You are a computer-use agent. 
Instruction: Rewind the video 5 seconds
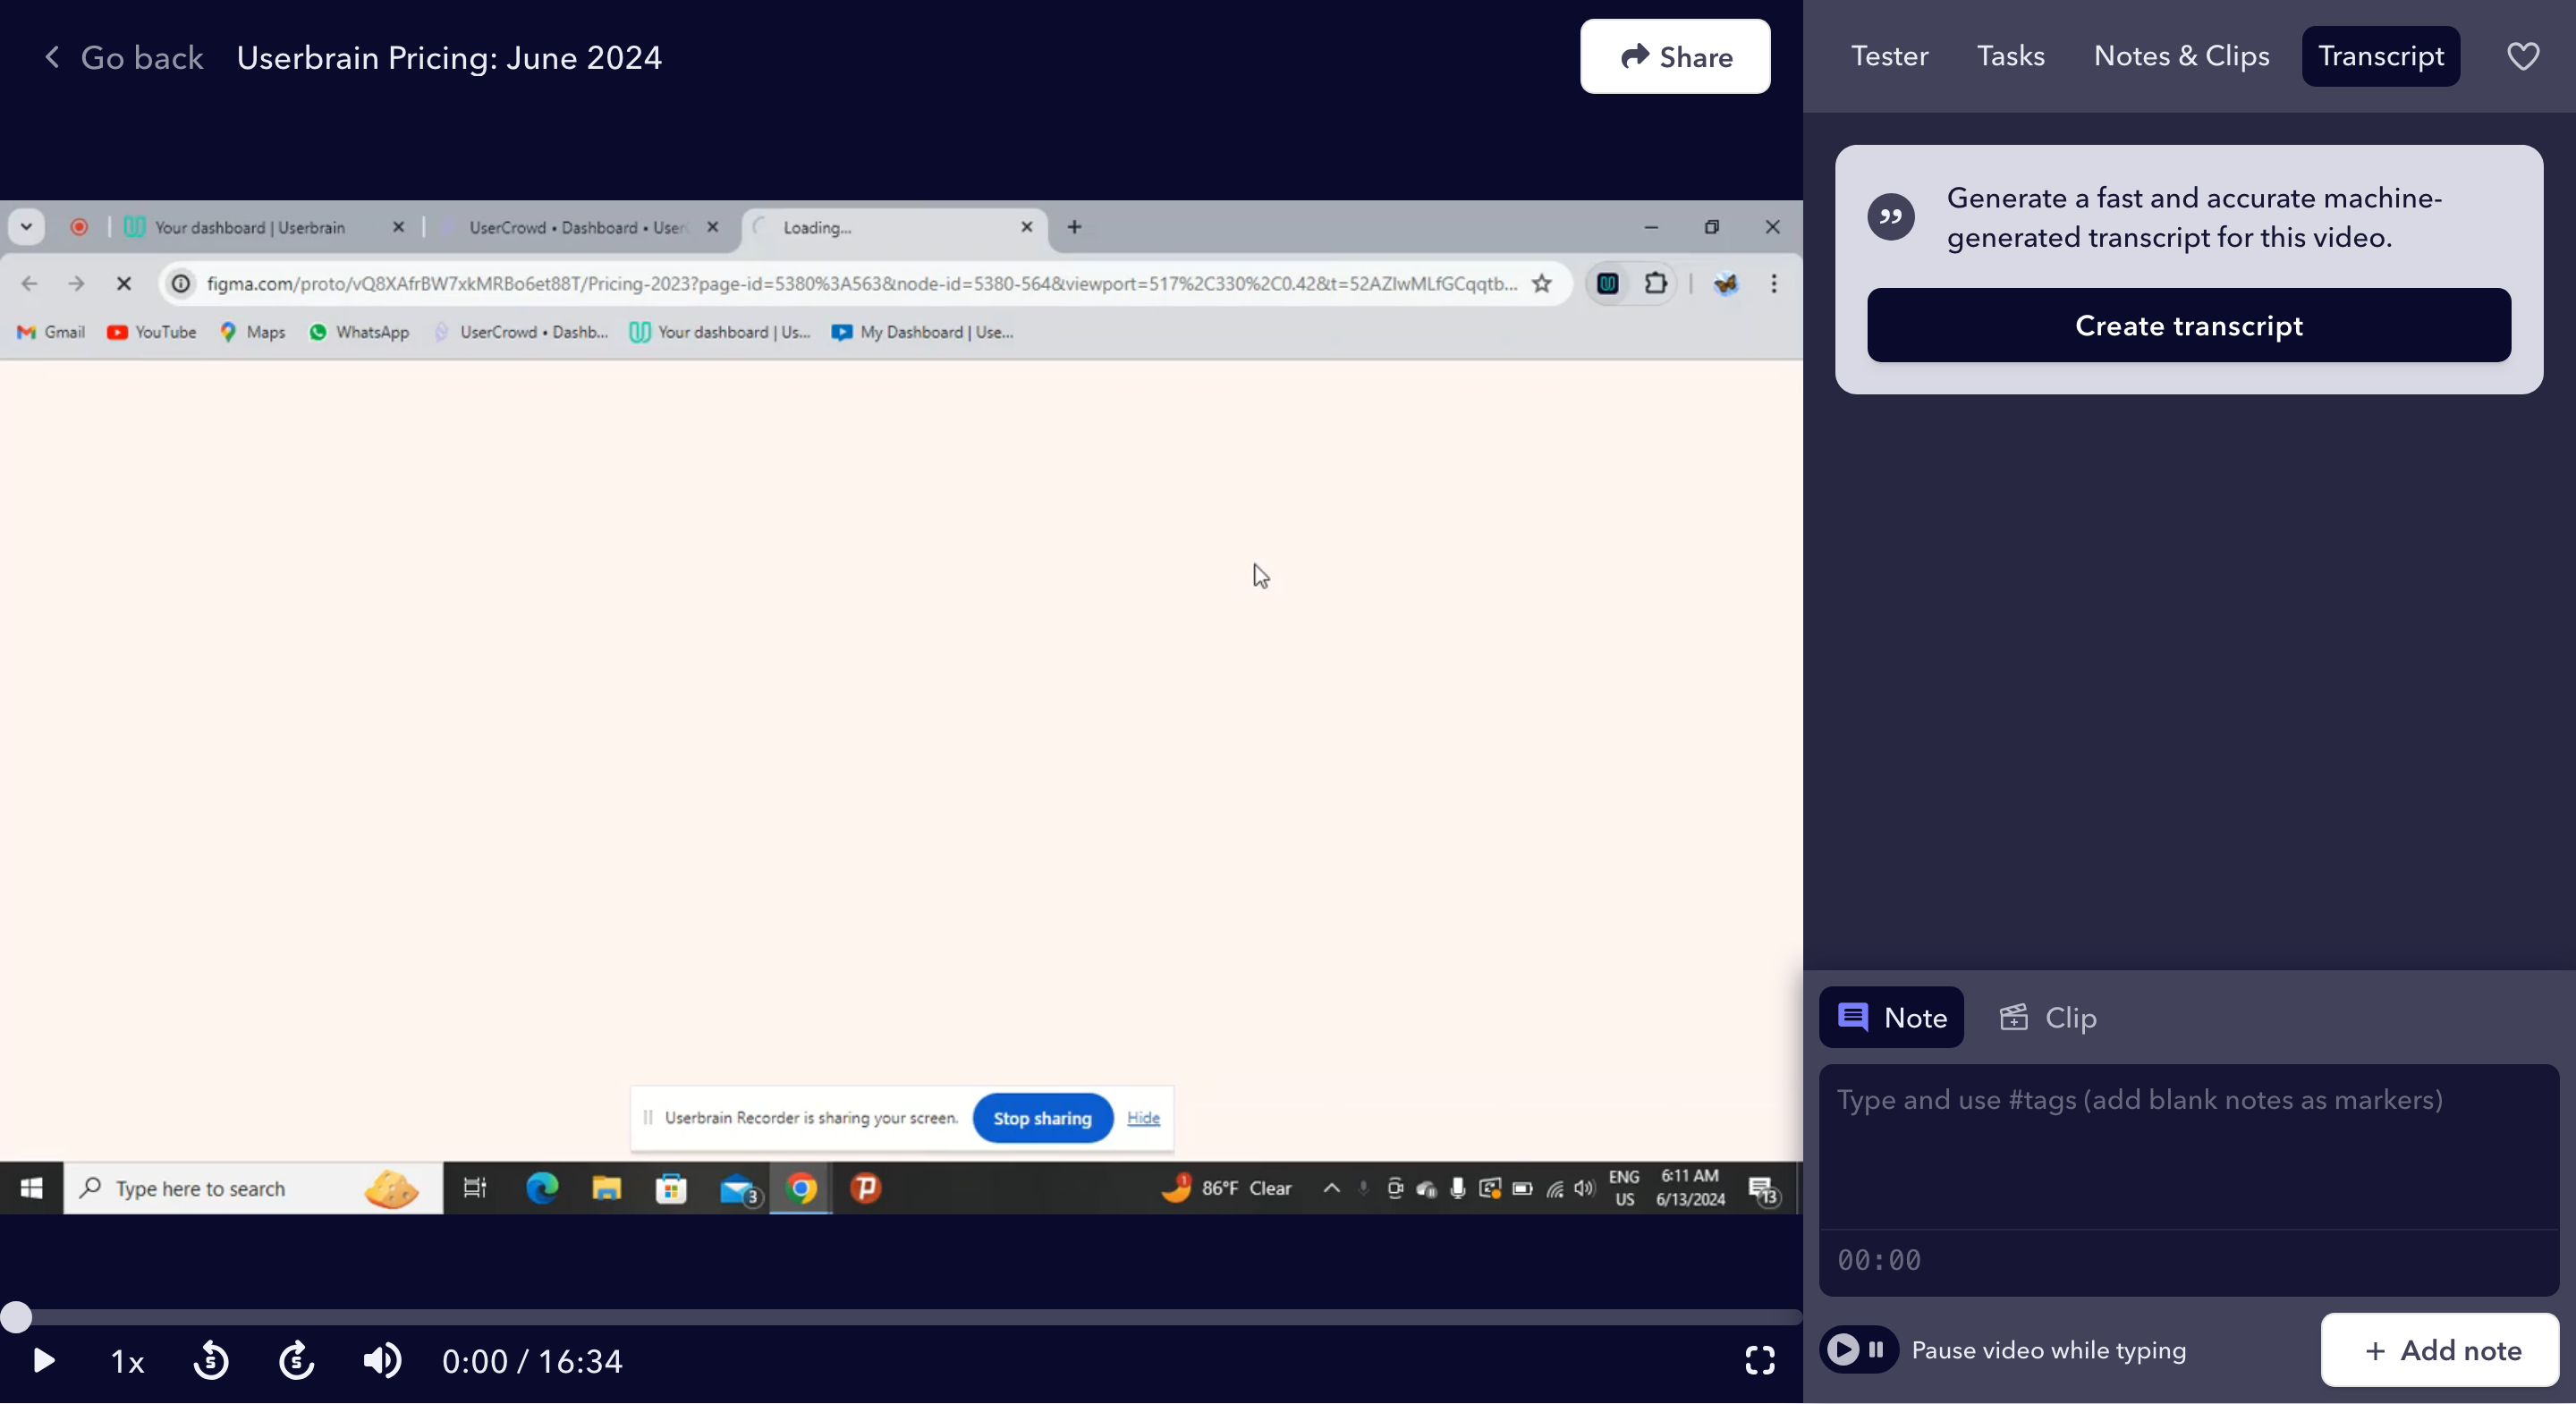[x=211, y=1361]
